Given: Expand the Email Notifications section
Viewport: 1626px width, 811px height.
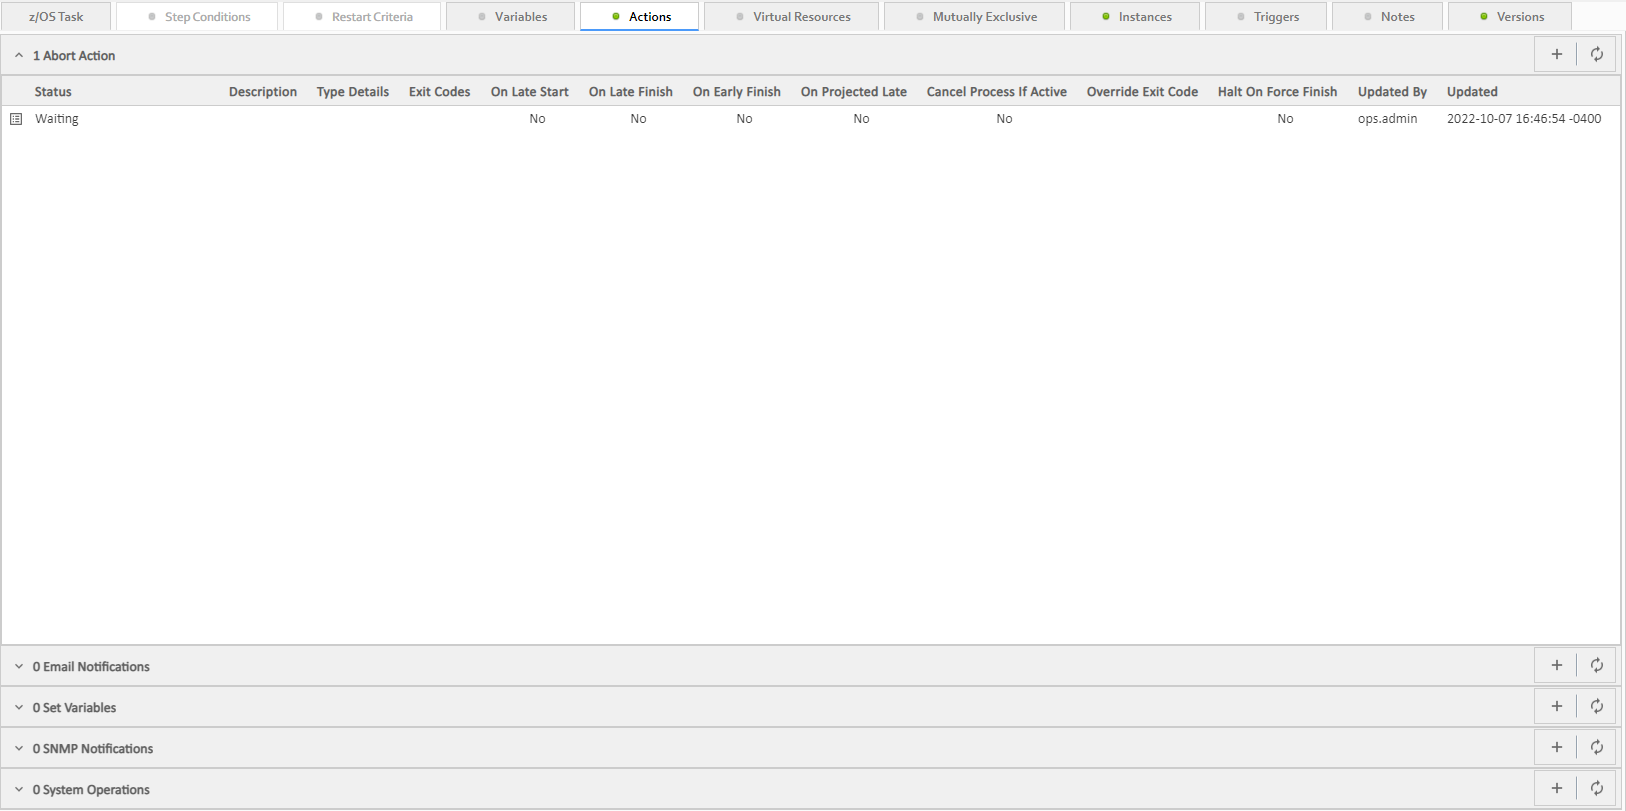Looking at the screenshot, I should [x=19, y=667].
